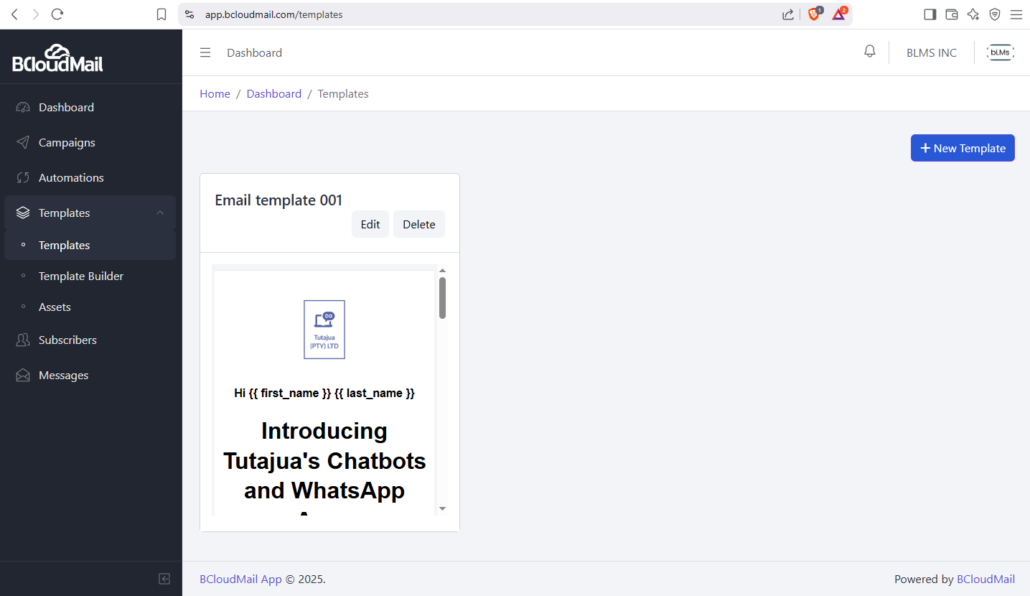
Task: Edit Email template 001
Action: click(x=370, y=224)
